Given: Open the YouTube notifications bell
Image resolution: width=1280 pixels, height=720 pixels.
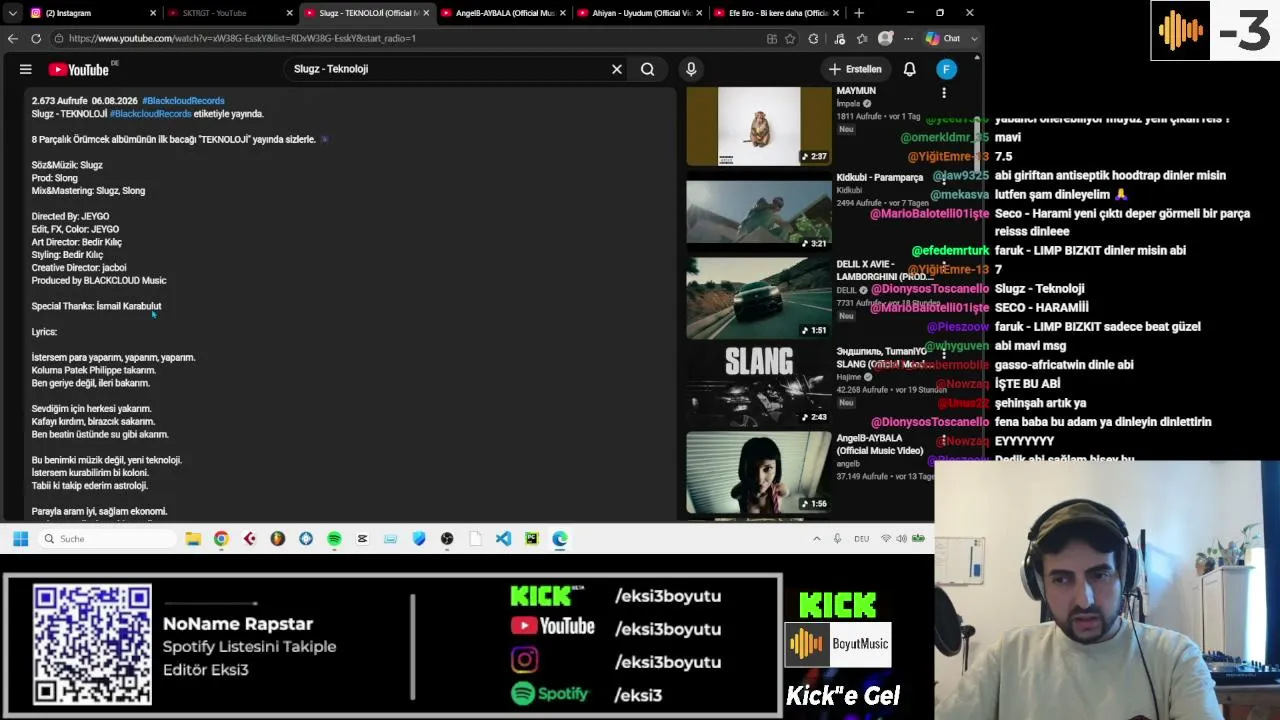Looking at the screenshot, I should [x=910, y=69].
